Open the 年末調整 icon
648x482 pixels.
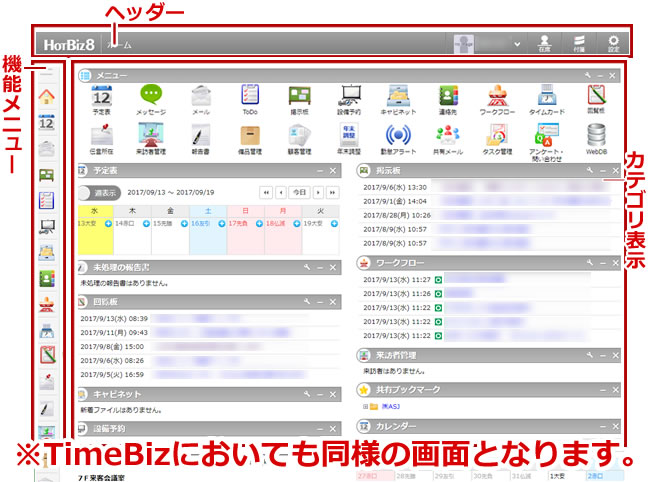[x=349, y=134]
